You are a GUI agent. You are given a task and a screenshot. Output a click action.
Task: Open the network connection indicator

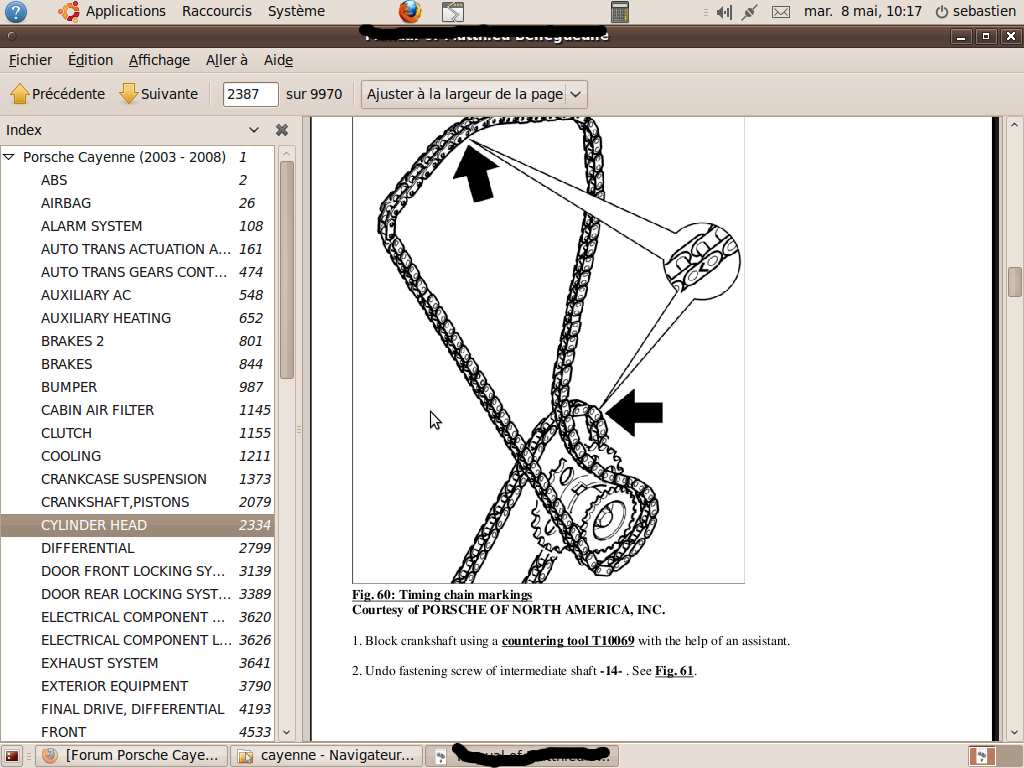click(750, 12)
